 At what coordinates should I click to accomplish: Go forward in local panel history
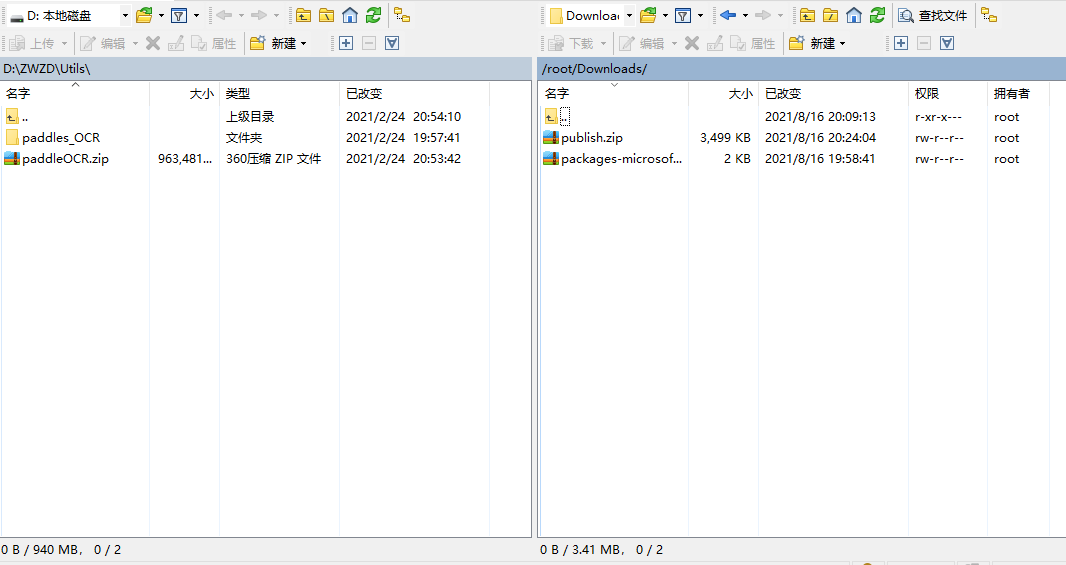(x=259, y=15)
